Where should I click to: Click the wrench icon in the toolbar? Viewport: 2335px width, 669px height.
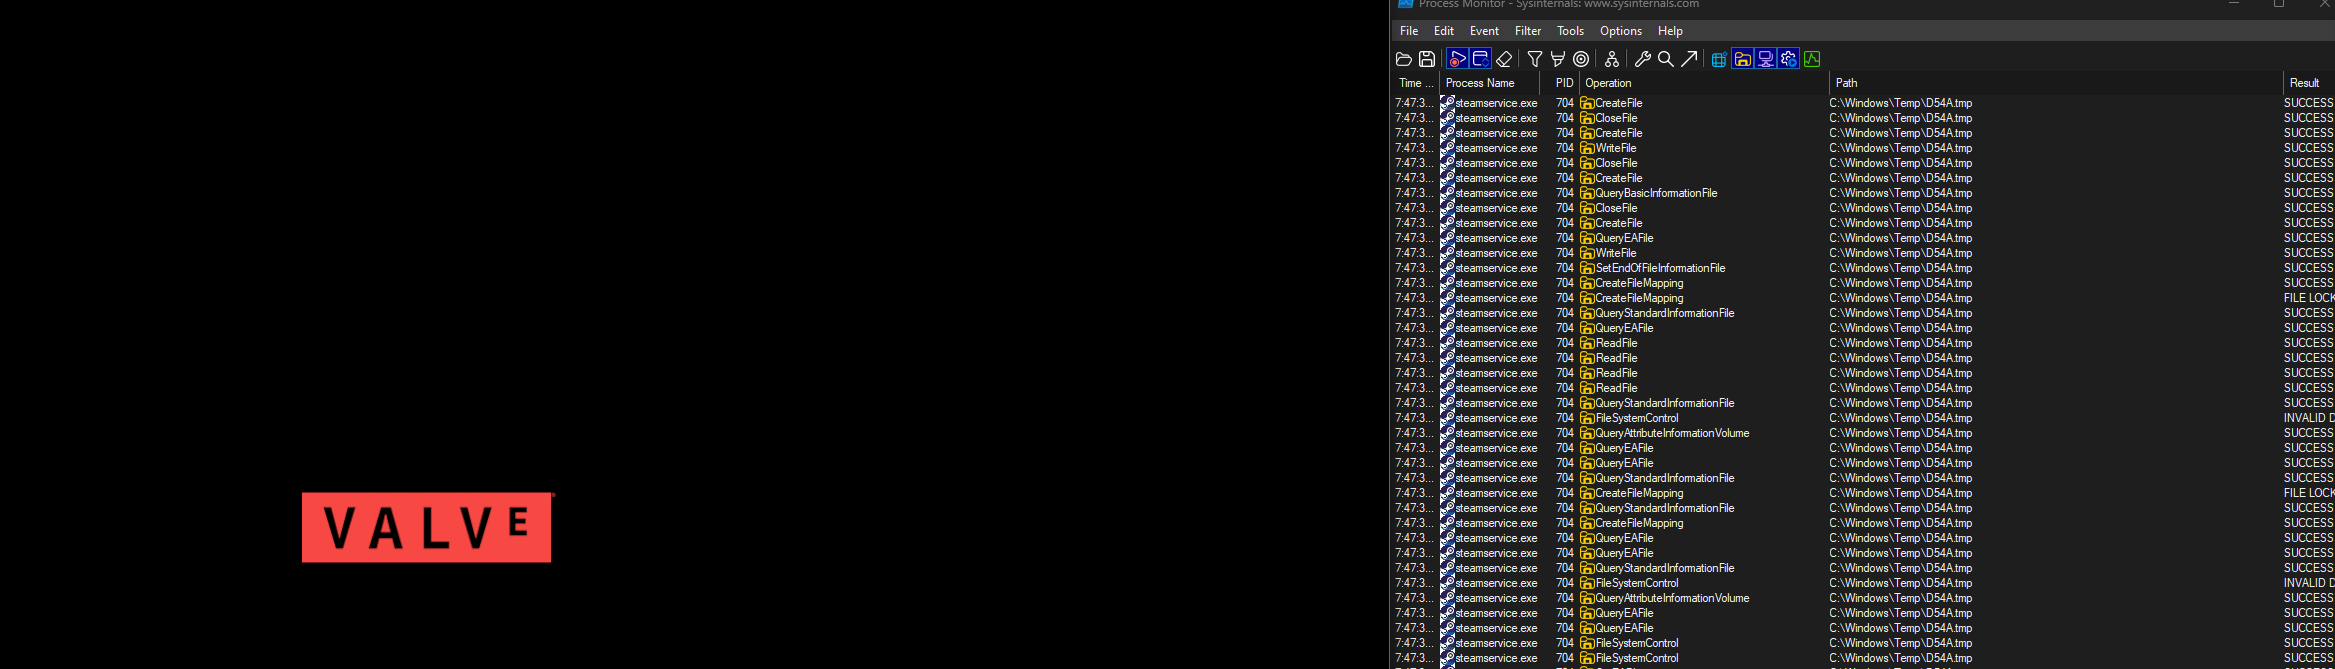point(1643,59)
